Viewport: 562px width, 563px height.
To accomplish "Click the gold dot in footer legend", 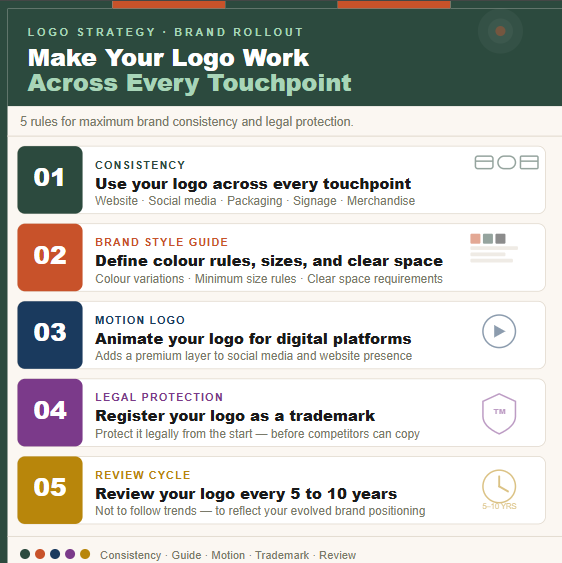I will click(85, 554).
